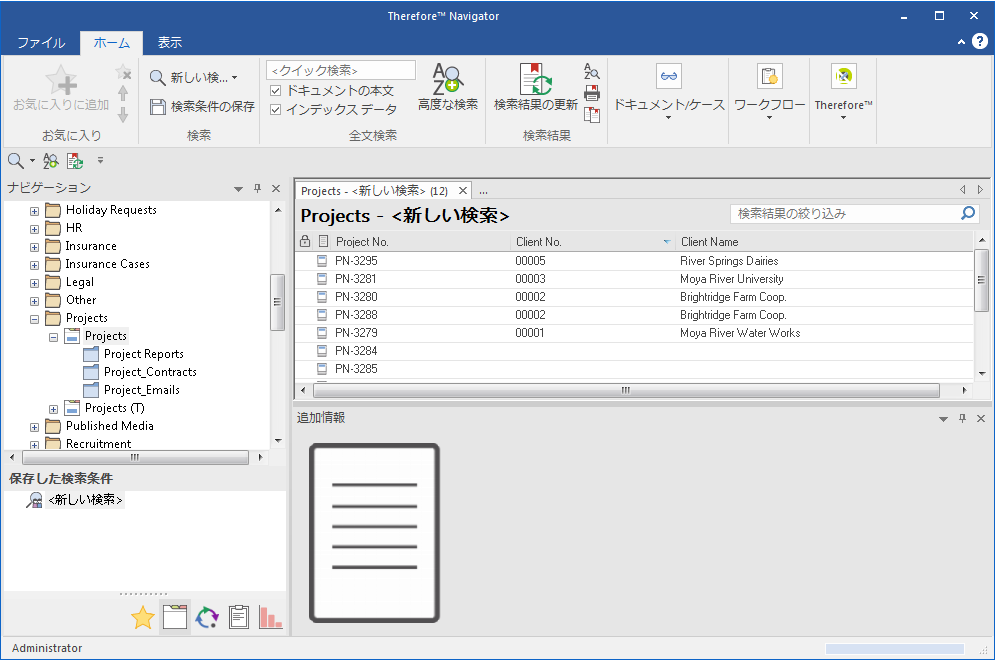Open the 追加情報 panel options dropdown arrow
The height and width of the screenshot is (660, 997).
pos(944,419)
